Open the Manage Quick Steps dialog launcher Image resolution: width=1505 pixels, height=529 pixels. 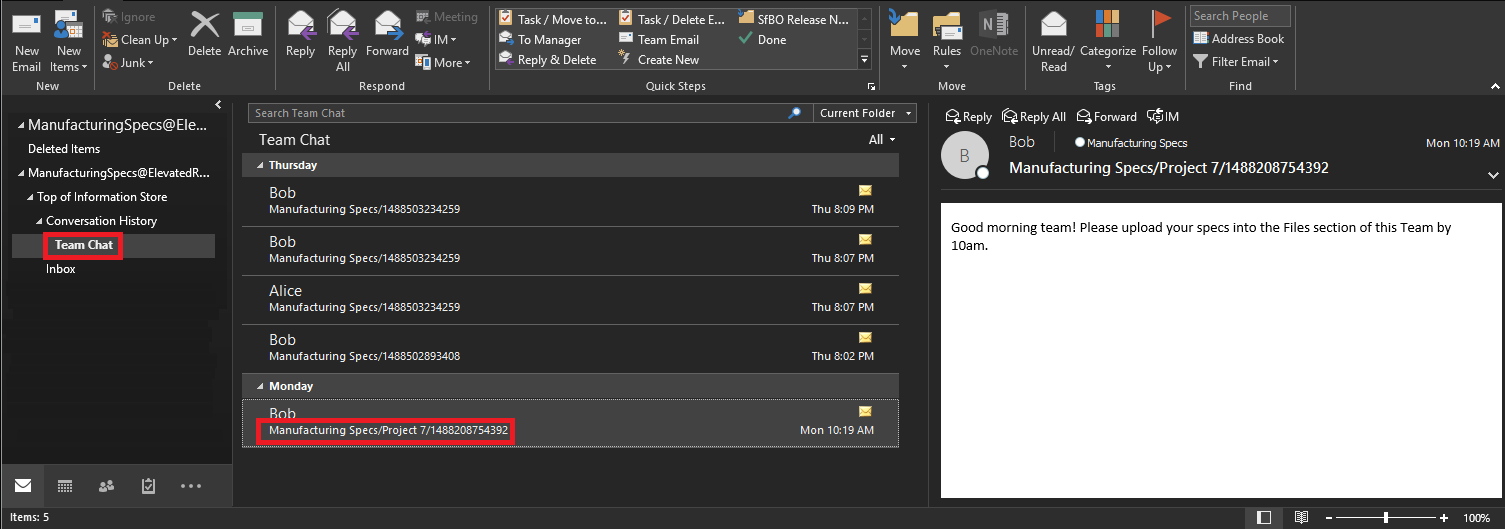870,87
